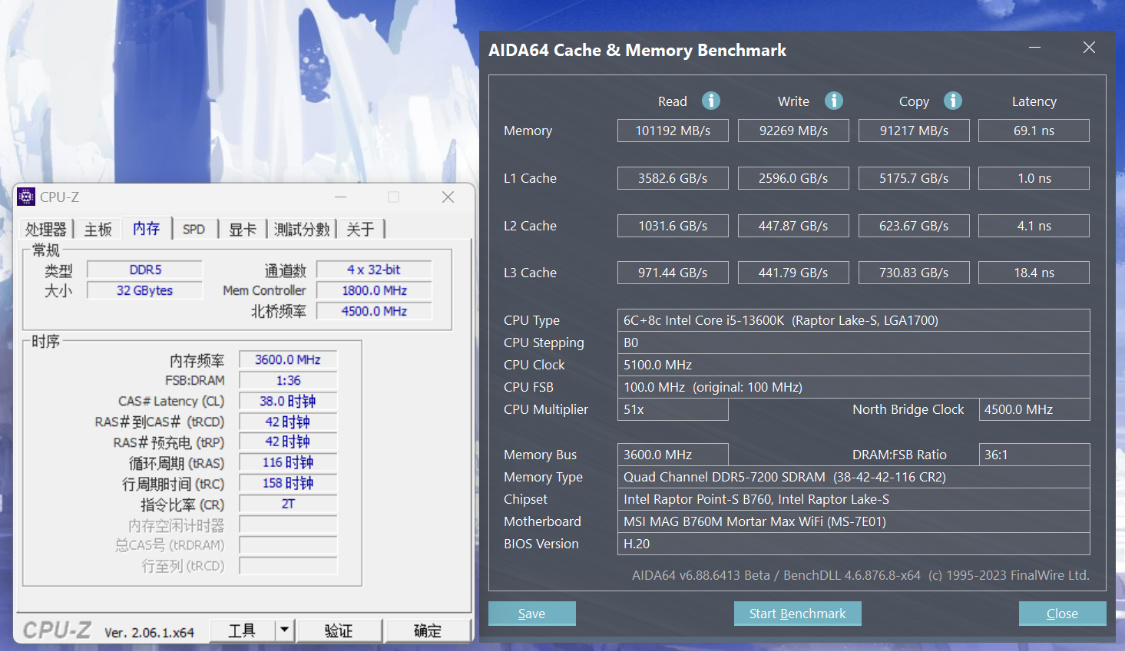This screenshot has width=1125, height=651.
Task: Click L3 Cache Write value 441.79 GB/s
Action: click(x=793, y=273)
